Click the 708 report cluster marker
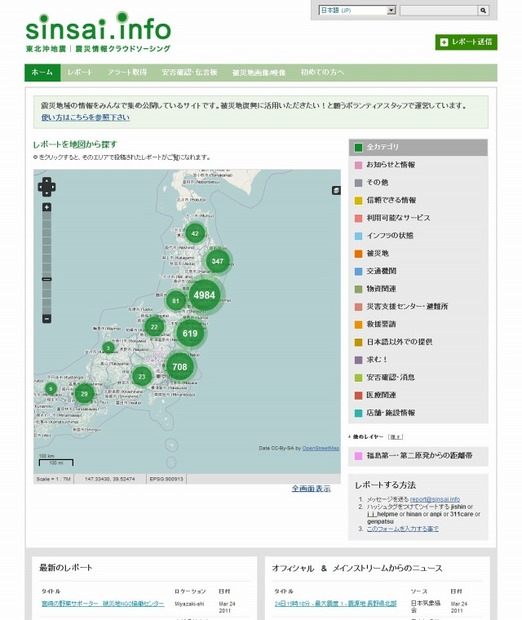522x620 pixels. pos(180,367)
